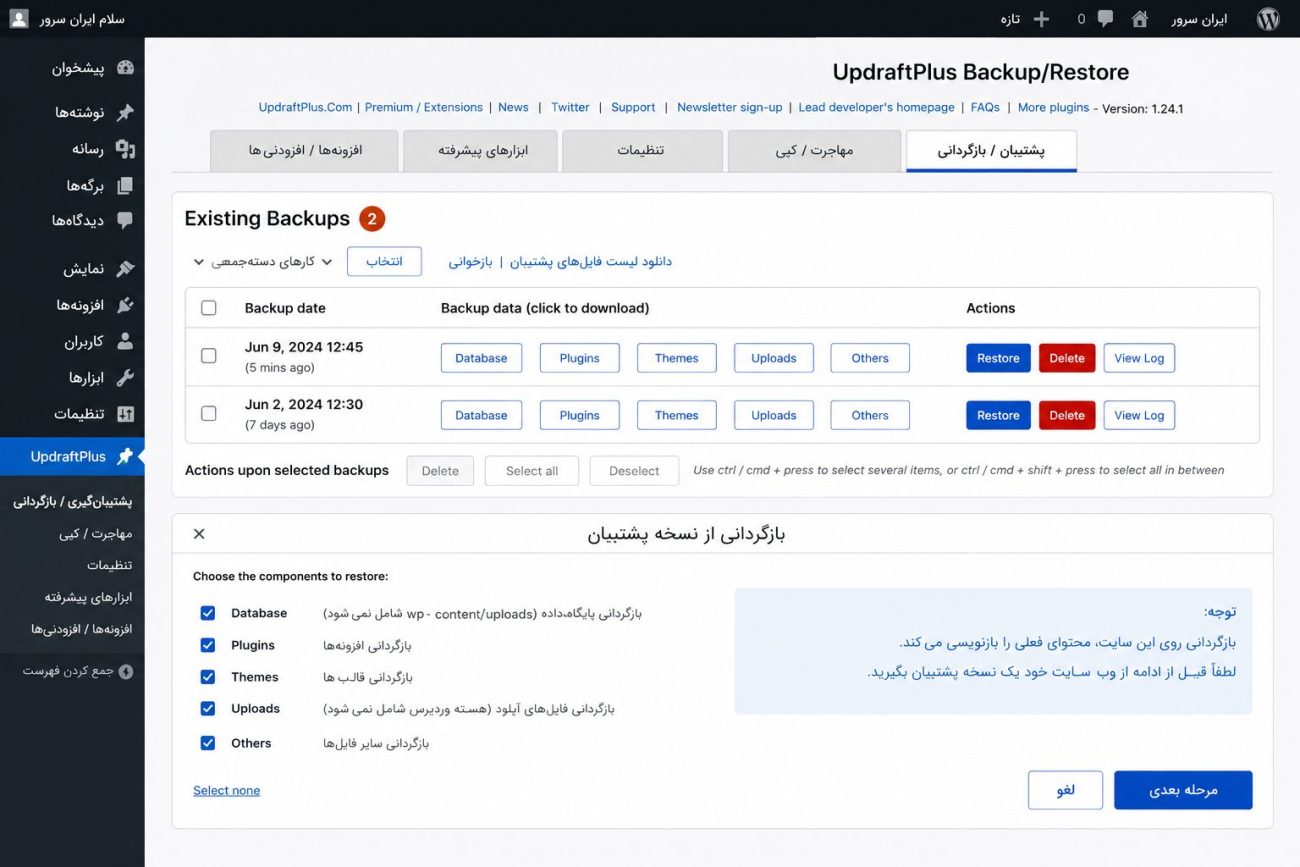Restore the Jun 9, 2024 backup

[998, 358]
